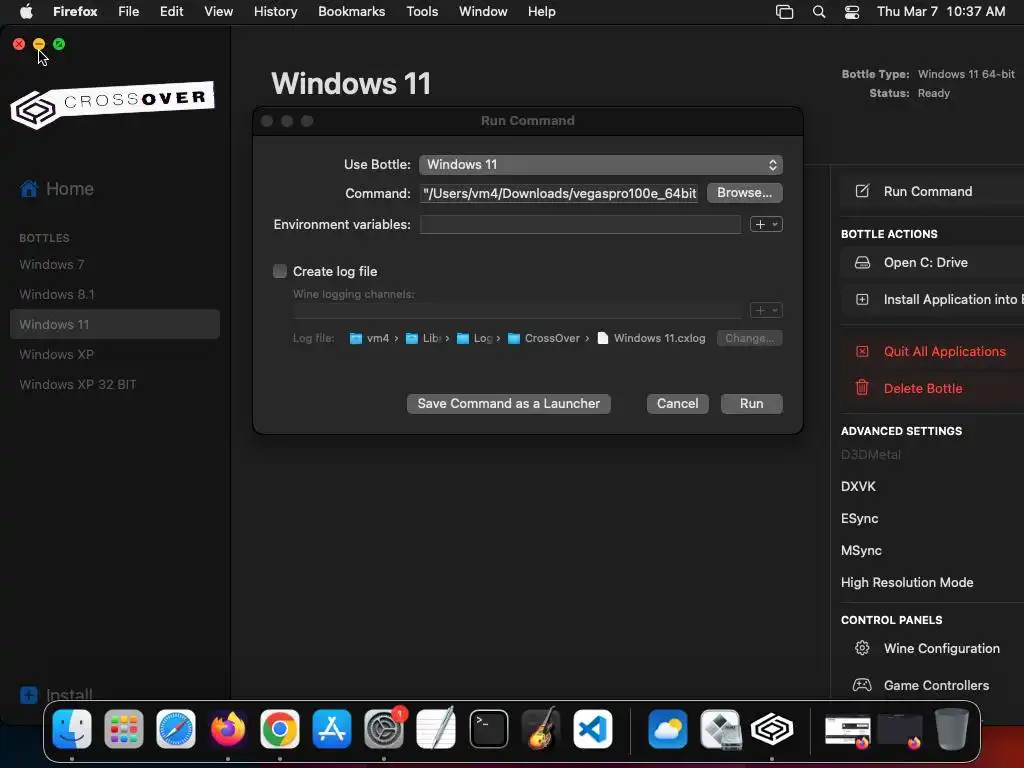Open System Settings from the Dock
Image resolution: width=1024 pixels, height=768 pixels.
384,729
